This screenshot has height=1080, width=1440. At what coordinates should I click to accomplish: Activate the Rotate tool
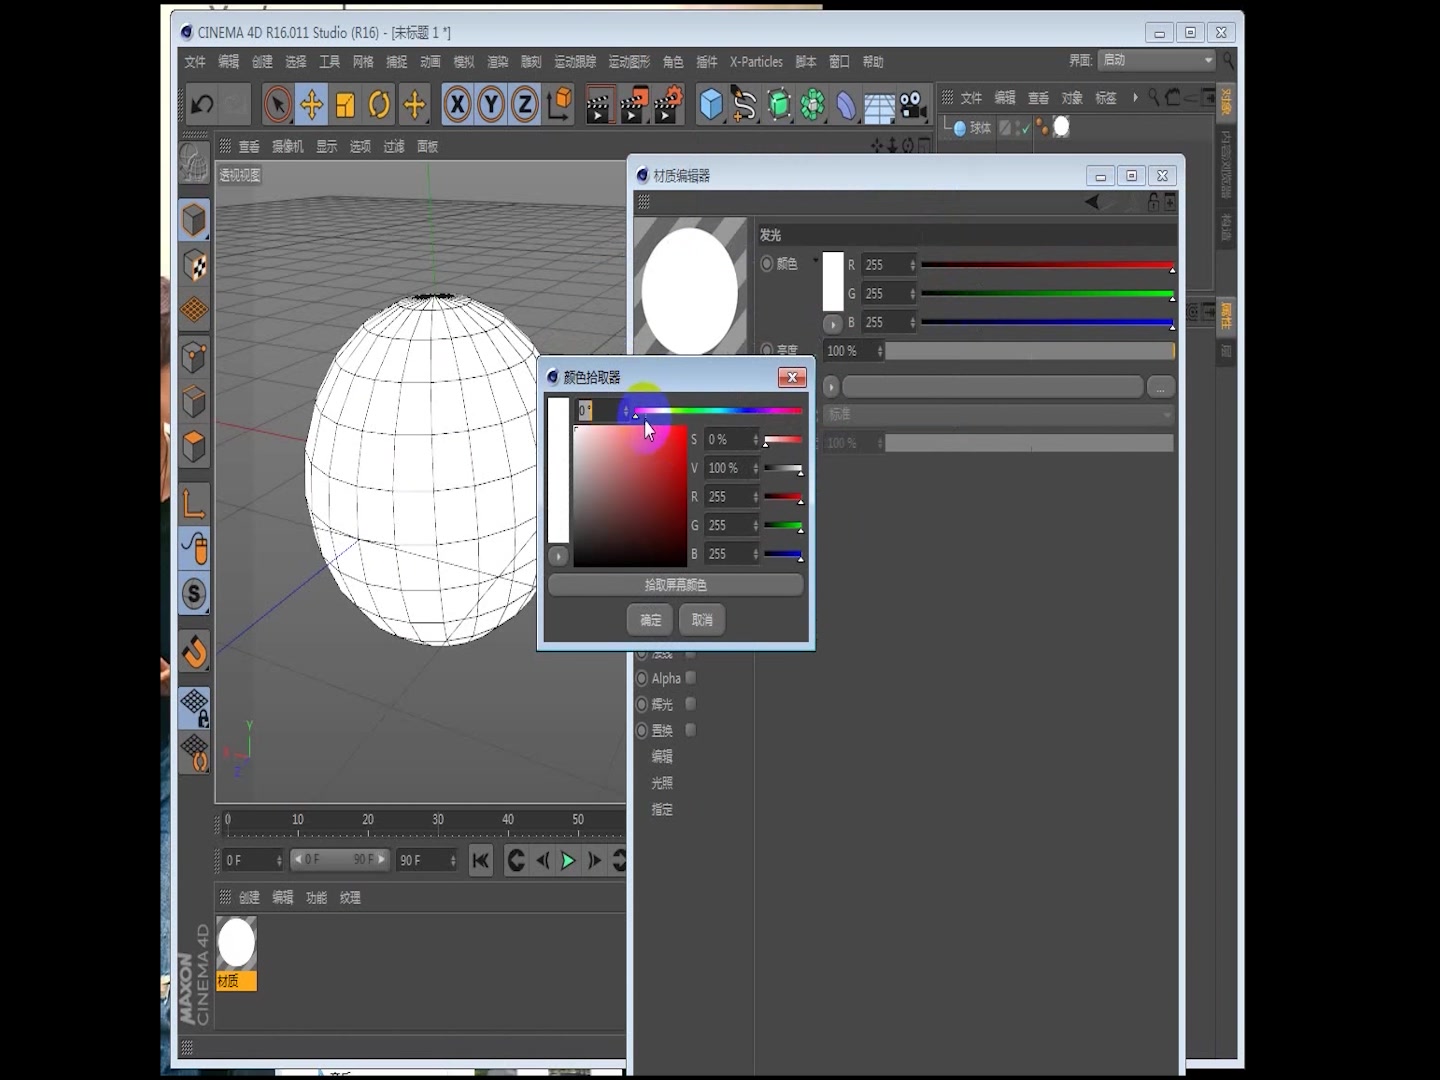pos(379,104)
